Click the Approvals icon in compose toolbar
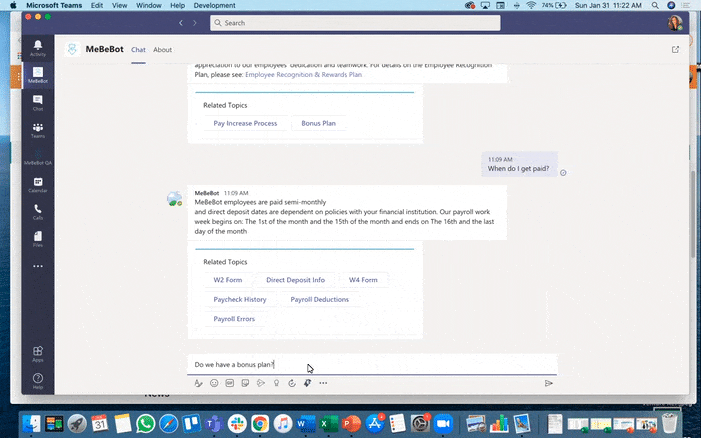The image size is (701, 438). (292, 383)
